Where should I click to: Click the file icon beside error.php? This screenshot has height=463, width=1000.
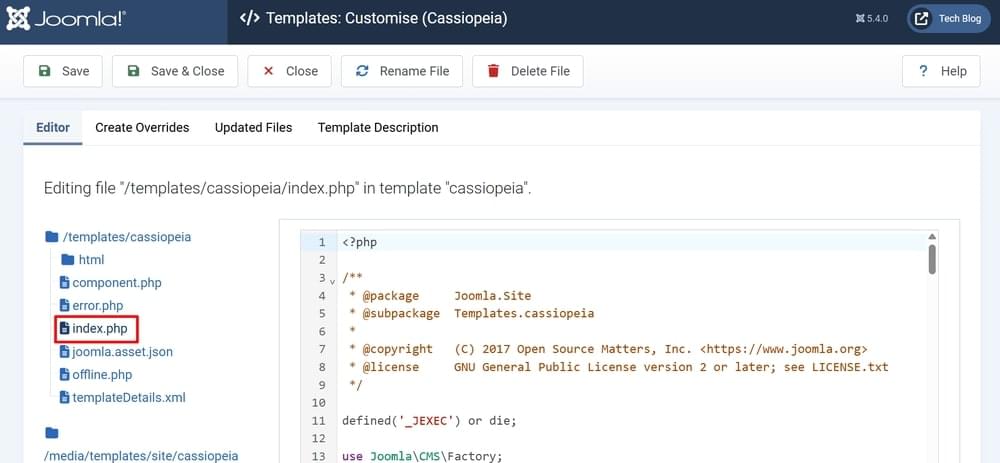point(64,305)
